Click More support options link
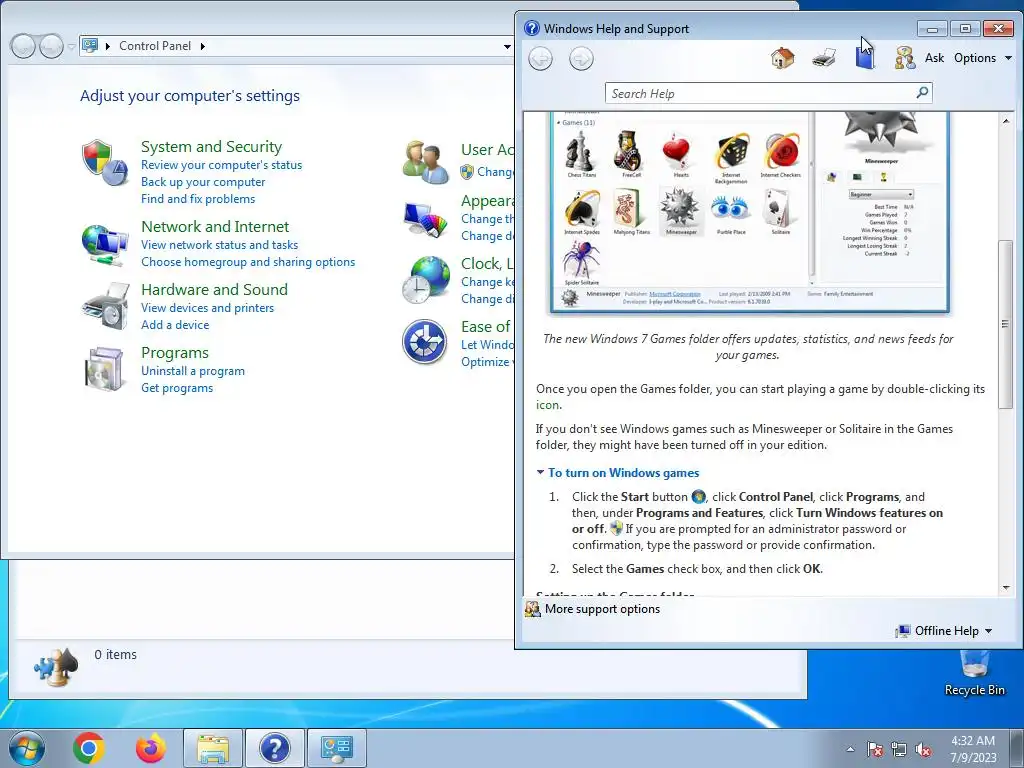Screen dimensions: 1024x768 pos(602,609)
